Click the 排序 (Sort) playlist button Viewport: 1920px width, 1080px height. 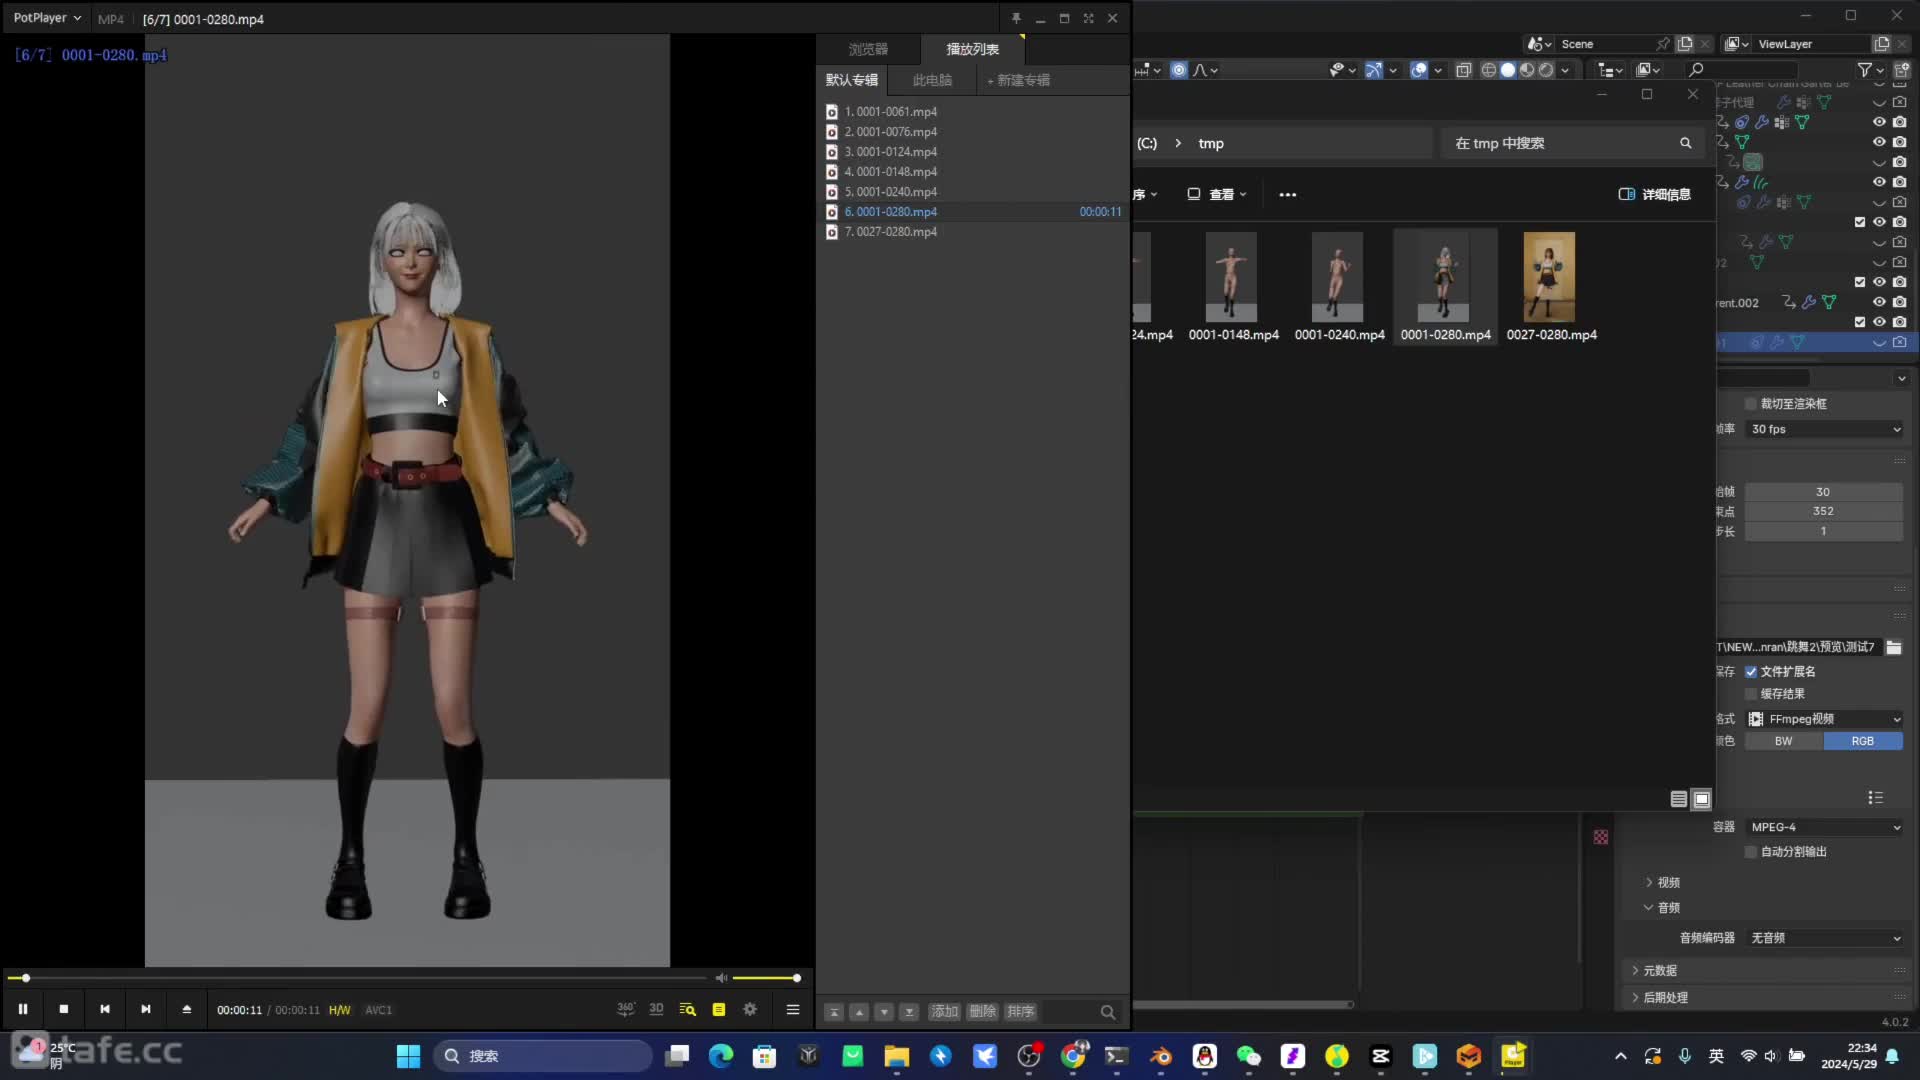pos(1021,1012)
